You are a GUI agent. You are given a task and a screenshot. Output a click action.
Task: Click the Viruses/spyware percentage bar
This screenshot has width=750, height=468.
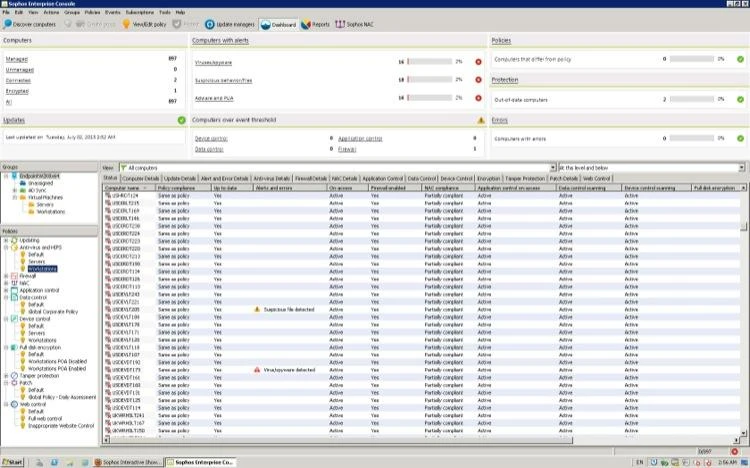(x=430, y=62)
